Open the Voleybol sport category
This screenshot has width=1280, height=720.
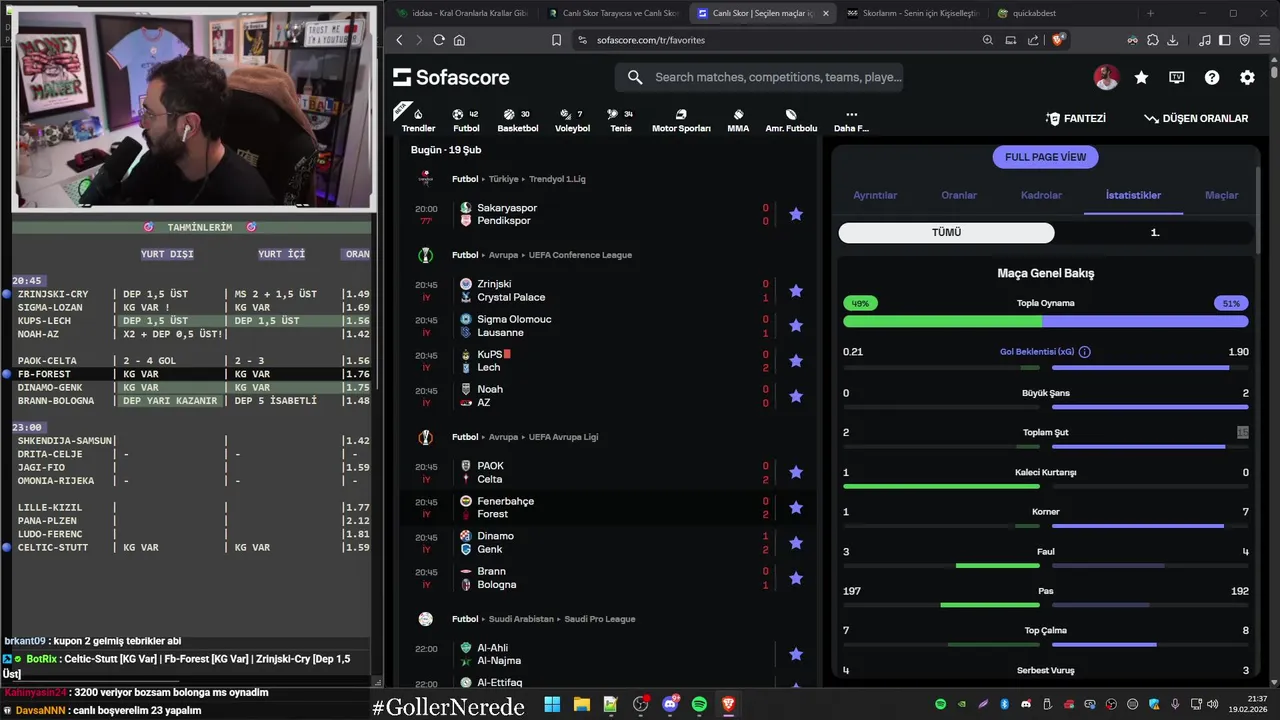click(572, 120)
